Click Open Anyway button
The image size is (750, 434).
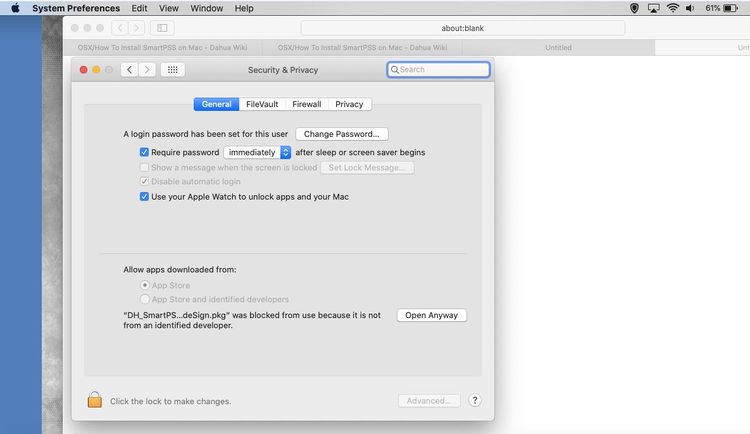431,315
